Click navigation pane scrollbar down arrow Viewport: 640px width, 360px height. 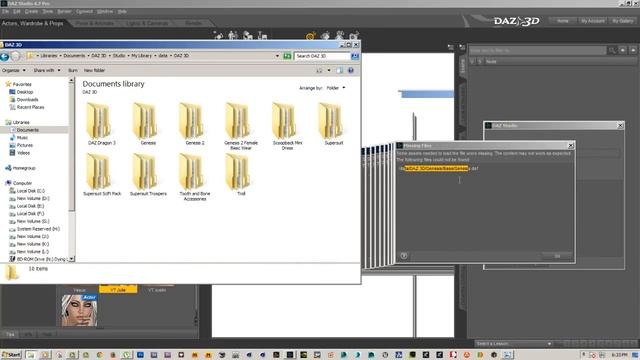click(x=72, y=259)
